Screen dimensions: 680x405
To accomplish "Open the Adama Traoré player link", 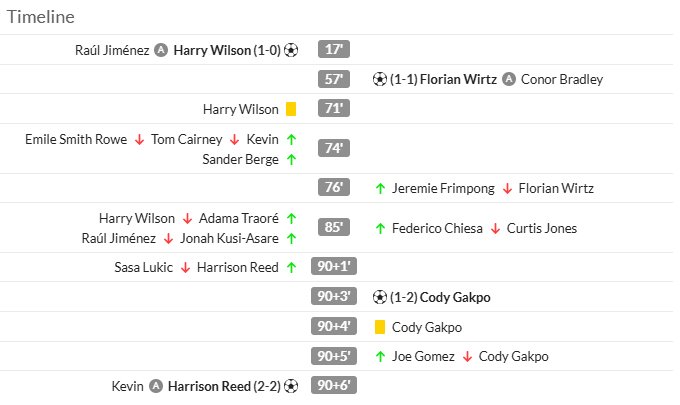I will 239,218.
